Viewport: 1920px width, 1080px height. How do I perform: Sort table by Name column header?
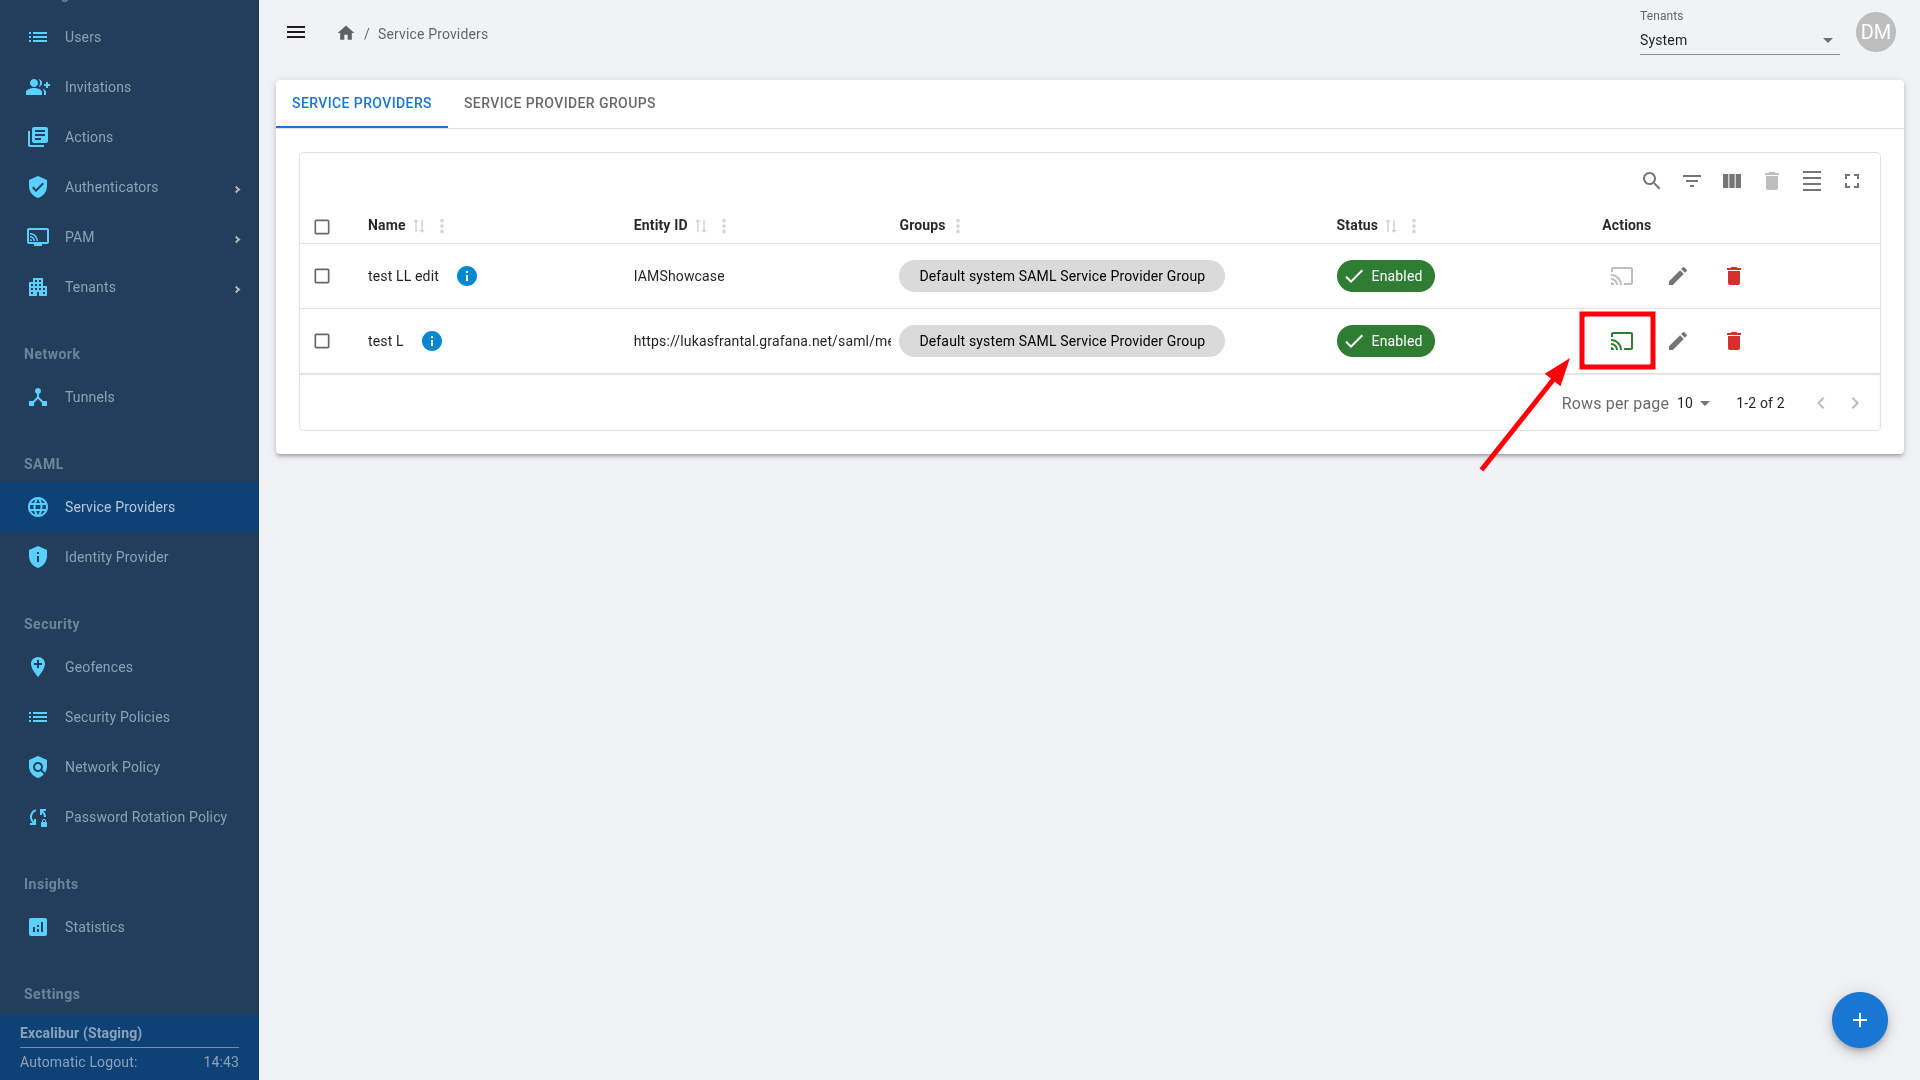387,225
